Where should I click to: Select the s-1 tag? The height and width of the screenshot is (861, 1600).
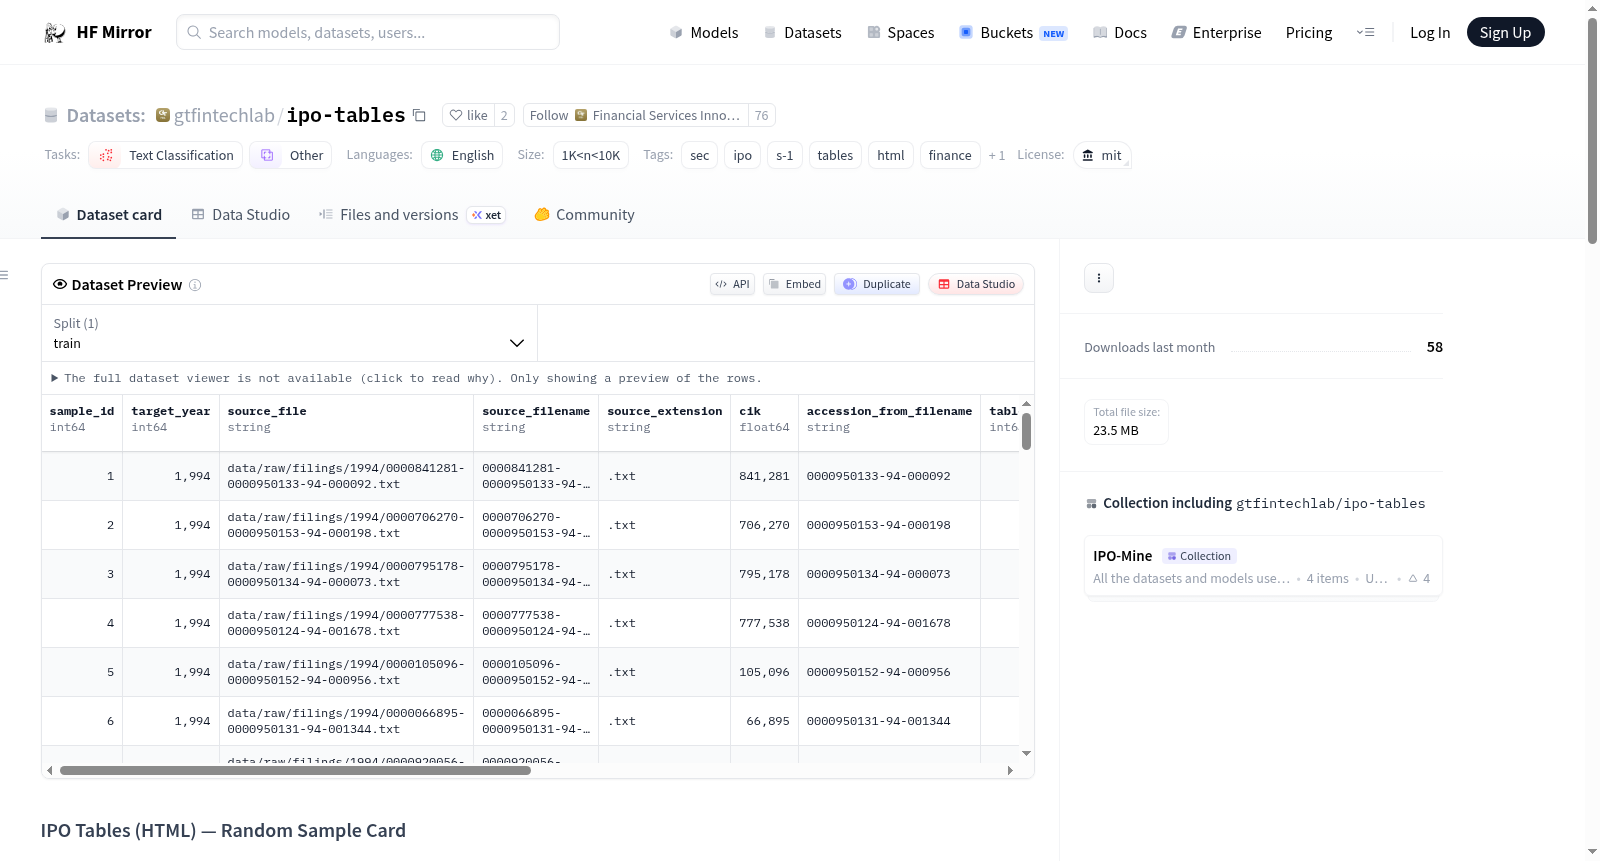(785, 155)
